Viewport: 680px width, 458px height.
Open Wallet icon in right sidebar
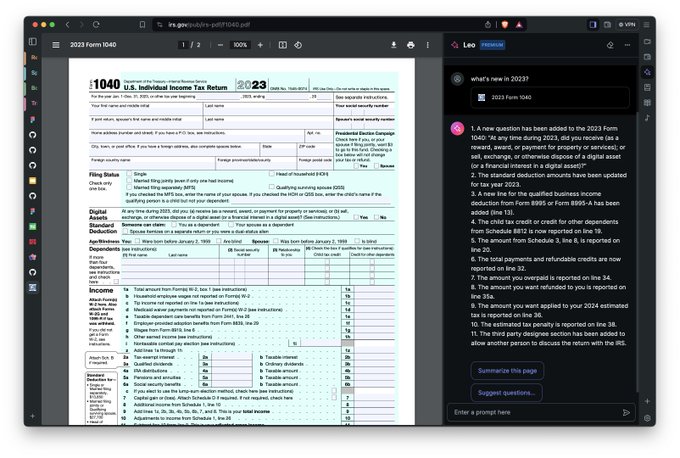pyautogui.click(x=647, y=57)
